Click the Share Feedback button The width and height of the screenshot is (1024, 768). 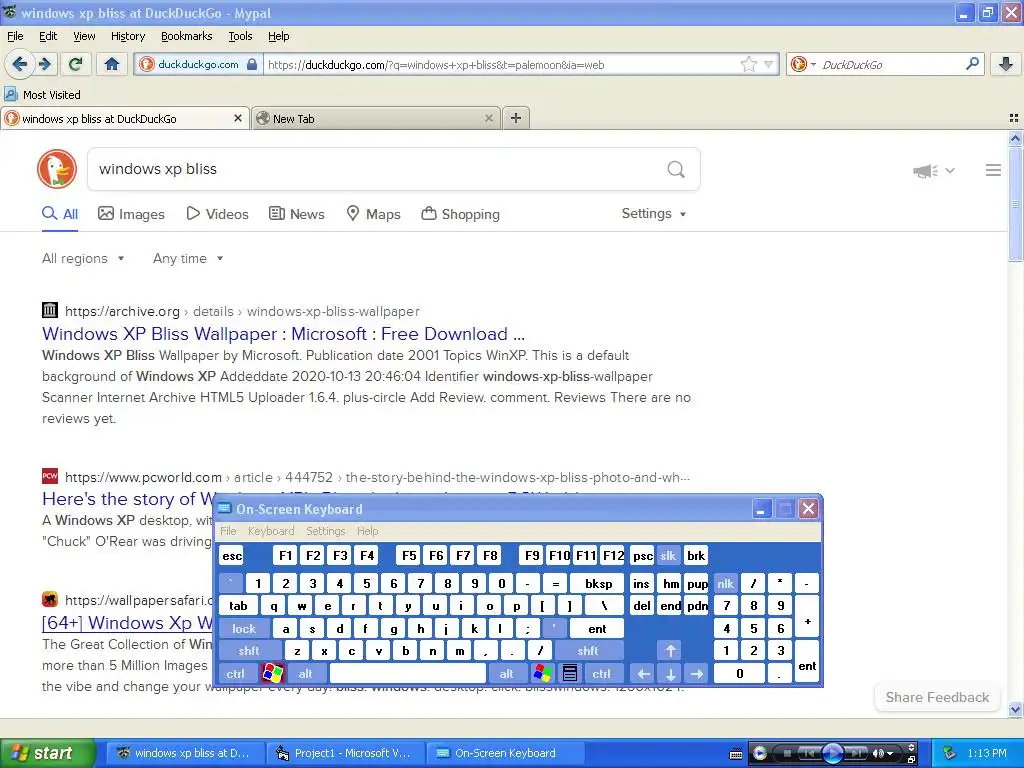937,697
